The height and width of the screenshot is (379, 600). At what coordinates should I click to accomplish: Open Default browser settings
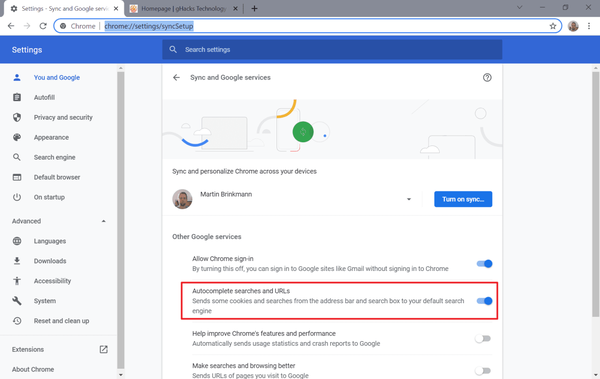[57, 177]
